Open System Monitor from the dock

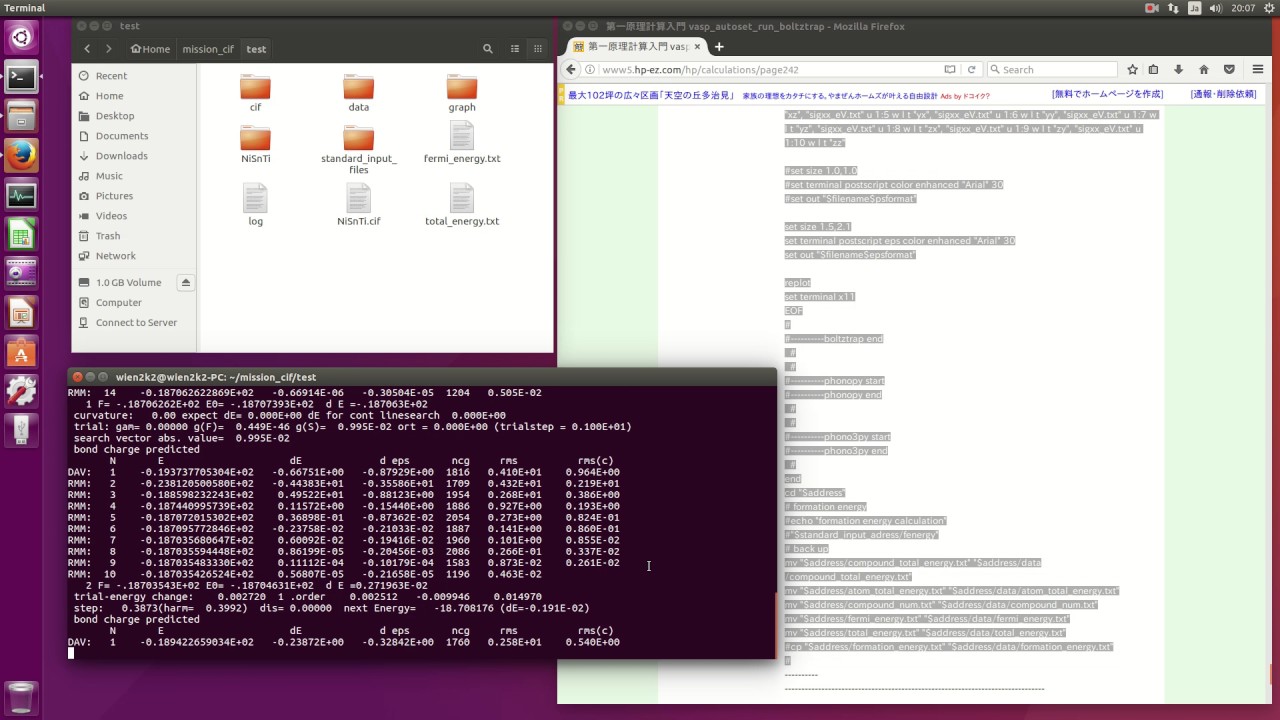tap(21, 195)
